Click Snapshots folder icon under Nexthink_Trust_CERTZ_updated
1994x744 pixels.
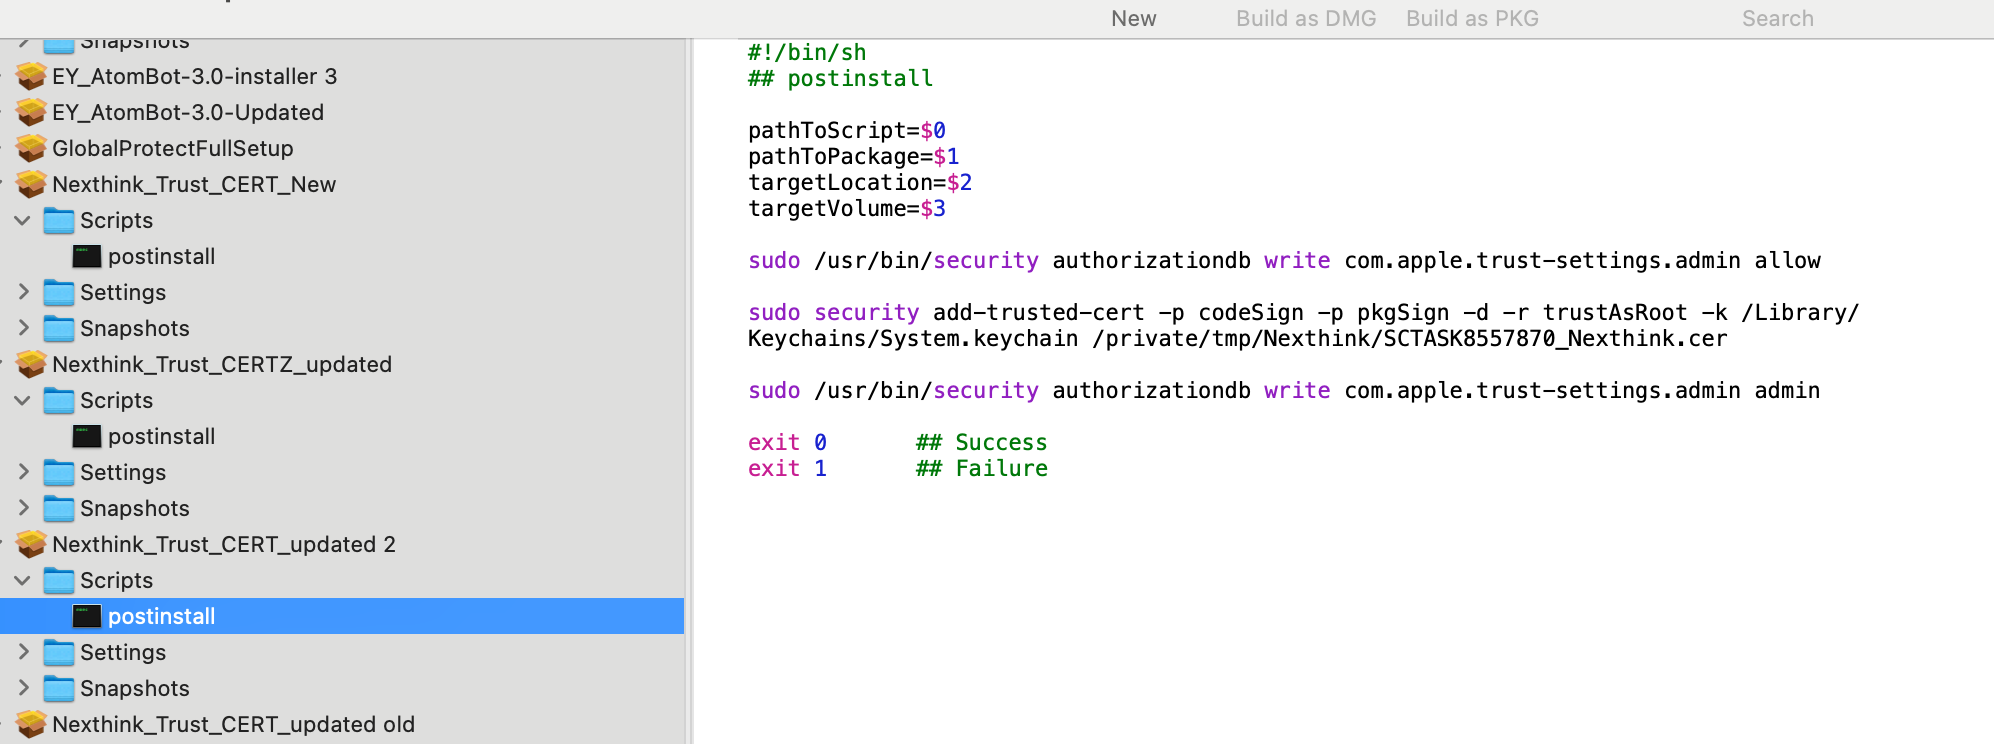click(59, 508)
